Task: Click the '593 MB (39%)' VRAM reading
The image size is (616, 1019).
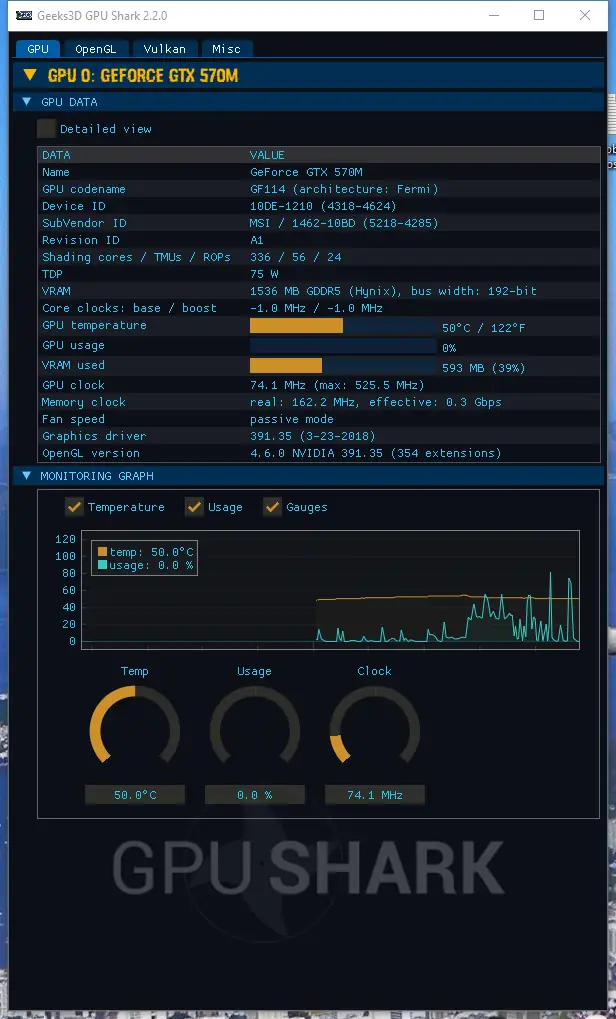Action: (483, 368)
